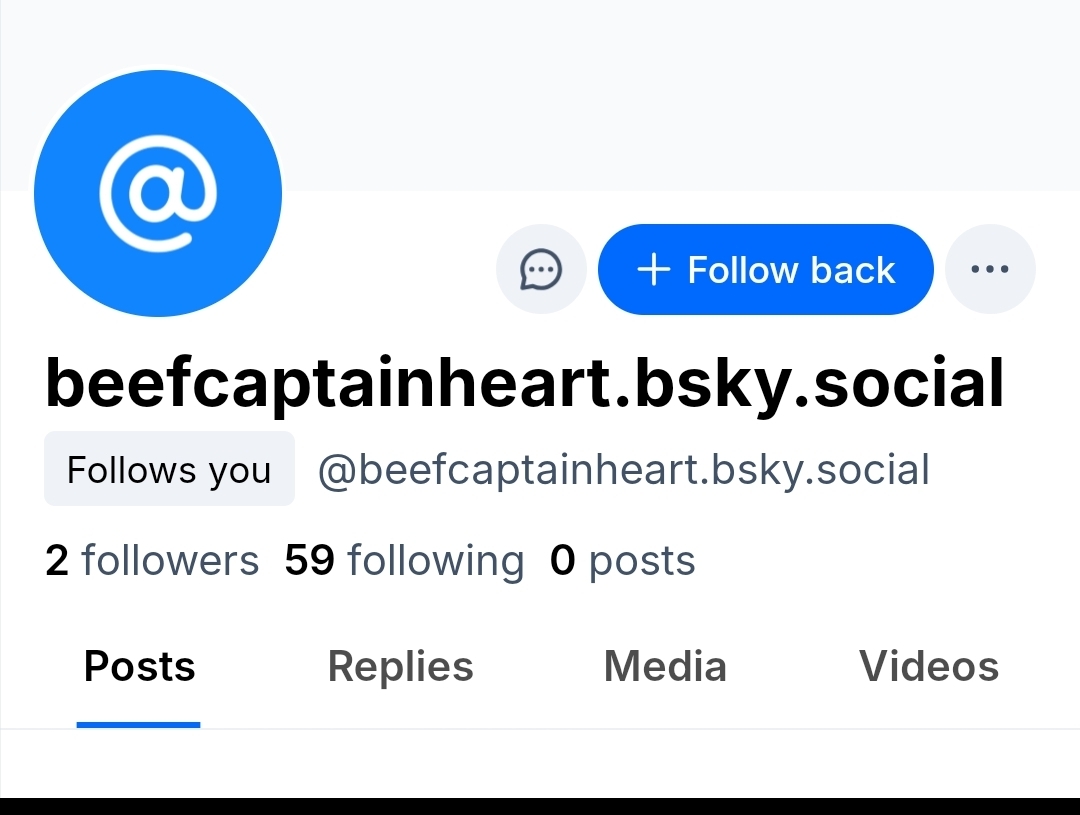Click the gray @beefcaptainheart.bsky.social handle
1080x815 pixels.
click(x=623, y=469)
